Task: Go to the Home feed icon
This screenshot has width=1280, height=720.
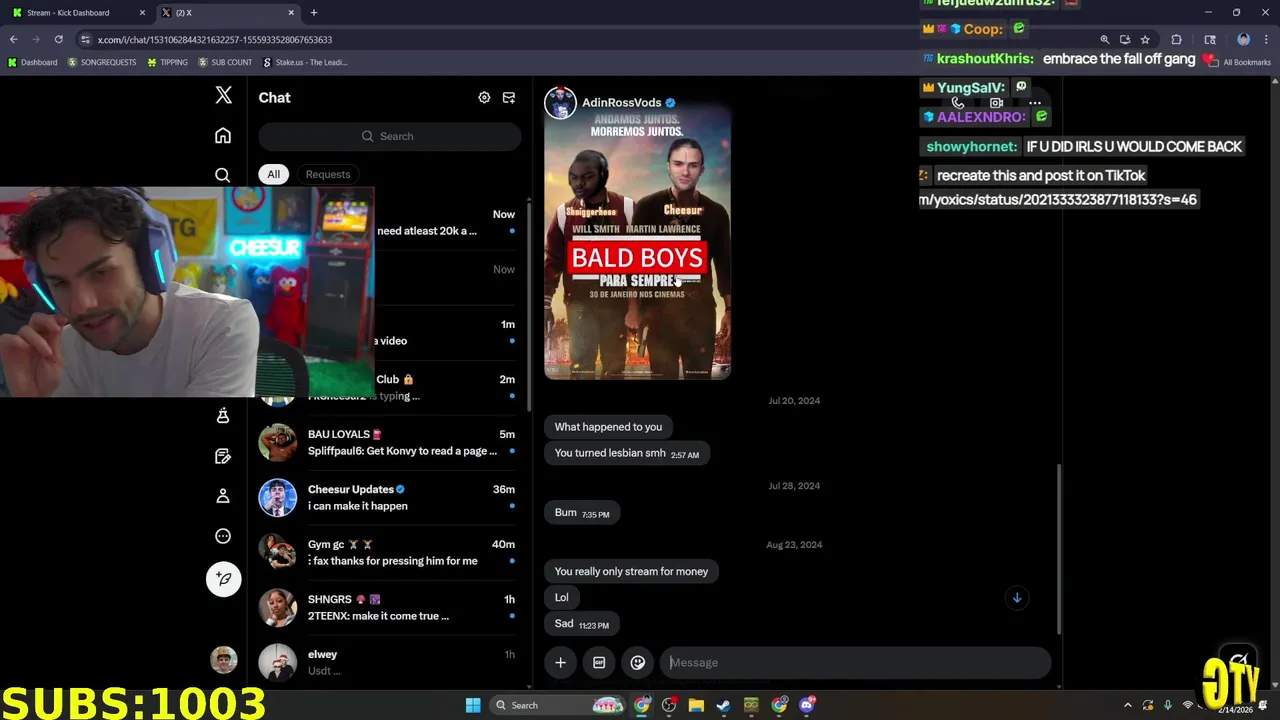Action: (x=223, y=136)
